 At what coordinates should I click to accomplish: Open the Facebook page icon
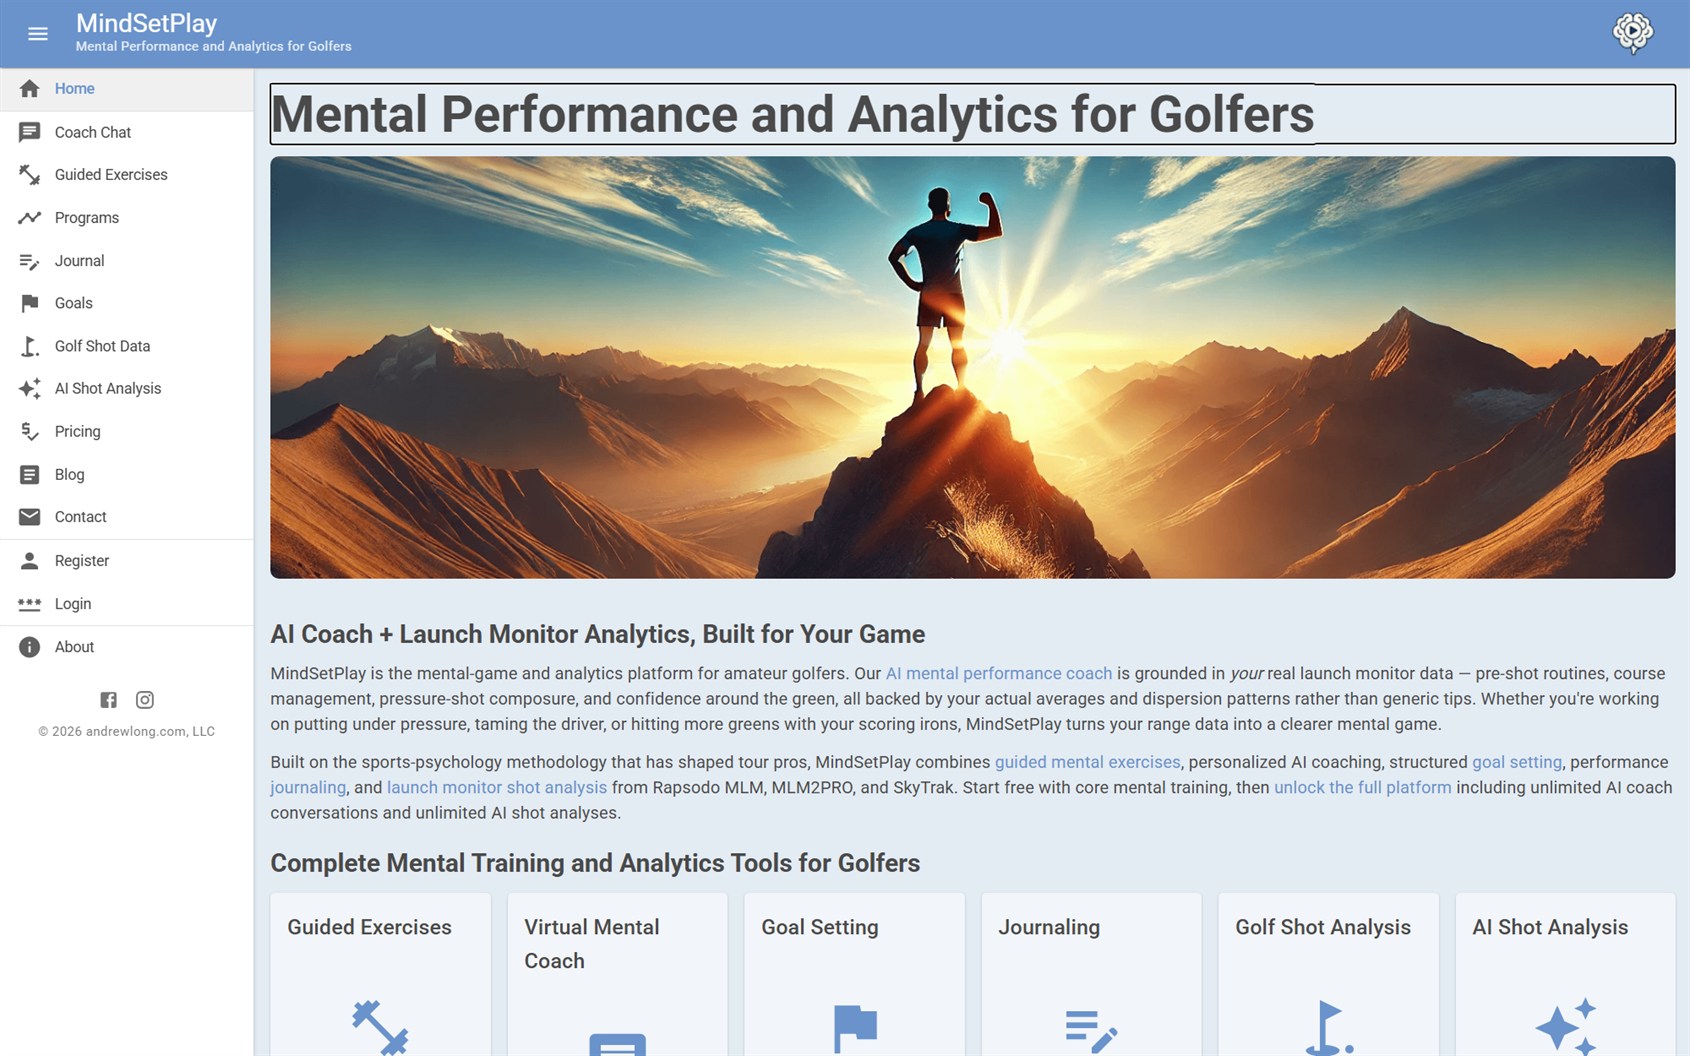pyautogui.click(x=109, y=700)
